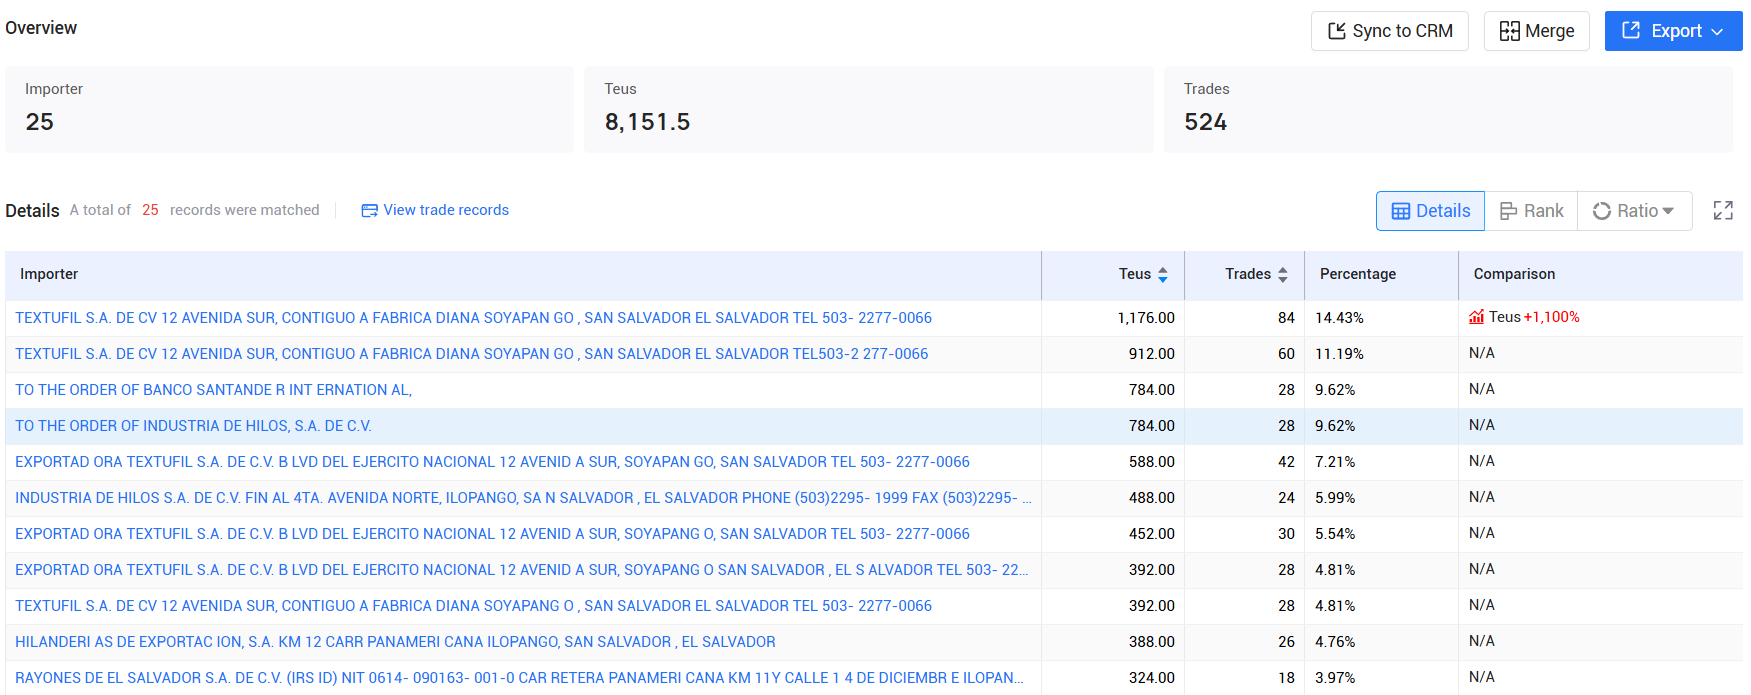This screenshot has width=1751, height=695.
Task: Click the Merge button
Action: tap(1536, 31)
